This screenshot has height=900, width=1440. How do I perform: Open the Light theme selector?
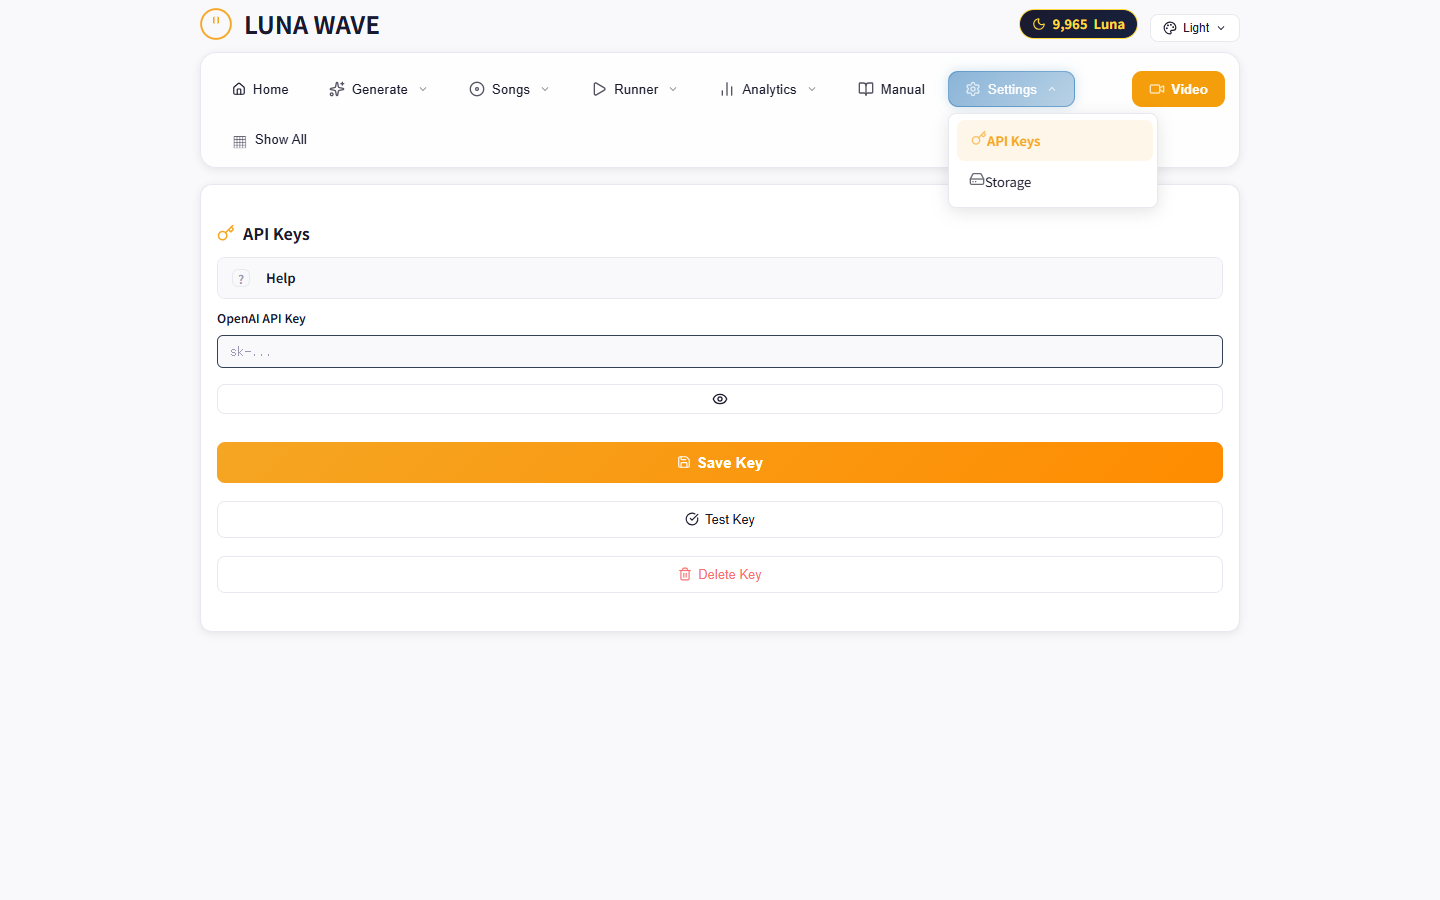(x=1194, y=27)
